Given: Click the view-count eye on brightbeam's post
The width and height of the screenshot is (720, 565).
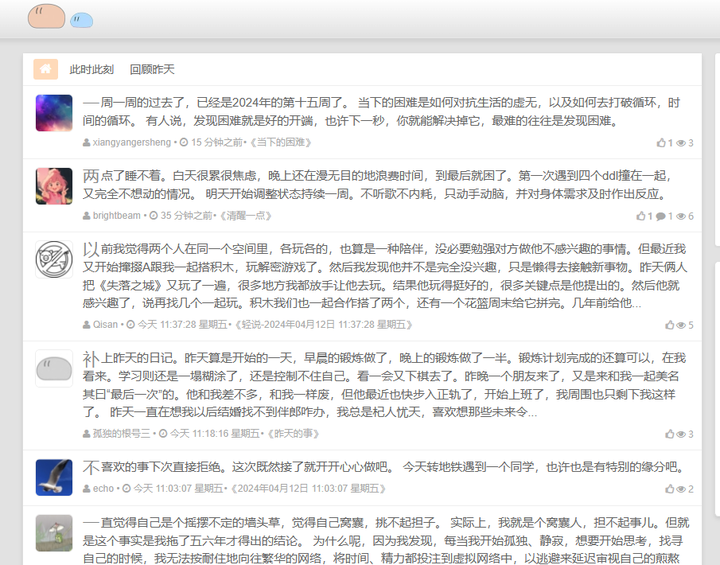Looking at the screenshot, I should click(681, 216).
